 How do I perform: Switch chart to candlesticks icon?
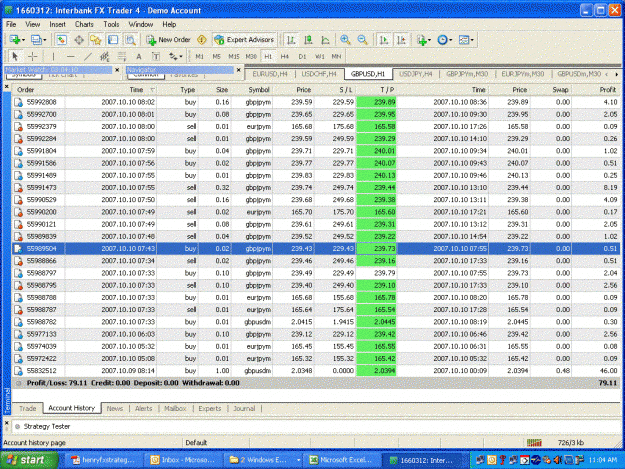click(x=308, y=40)
